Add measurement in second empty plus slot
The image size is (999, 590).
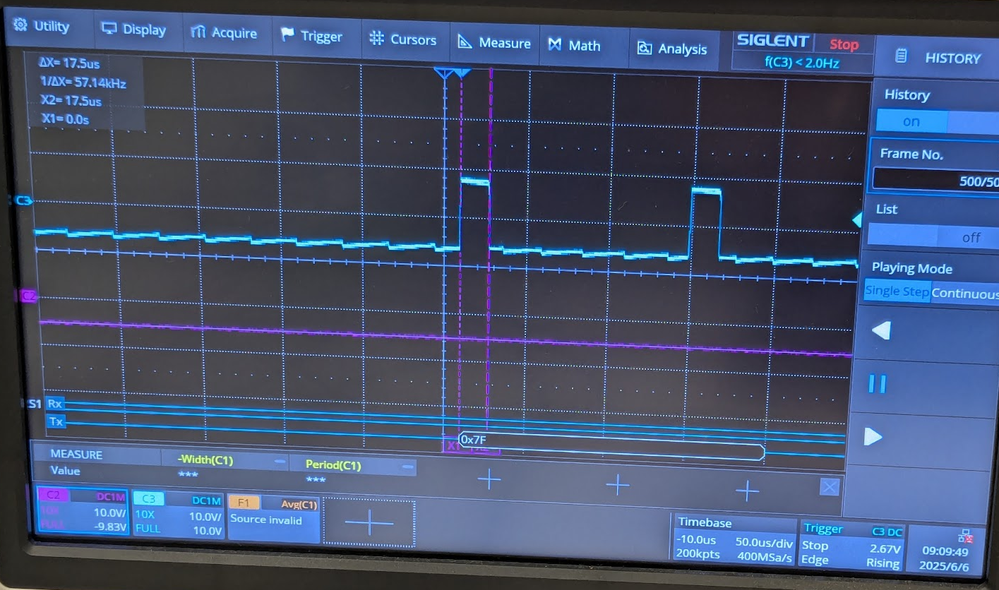[x=617, y=485]
